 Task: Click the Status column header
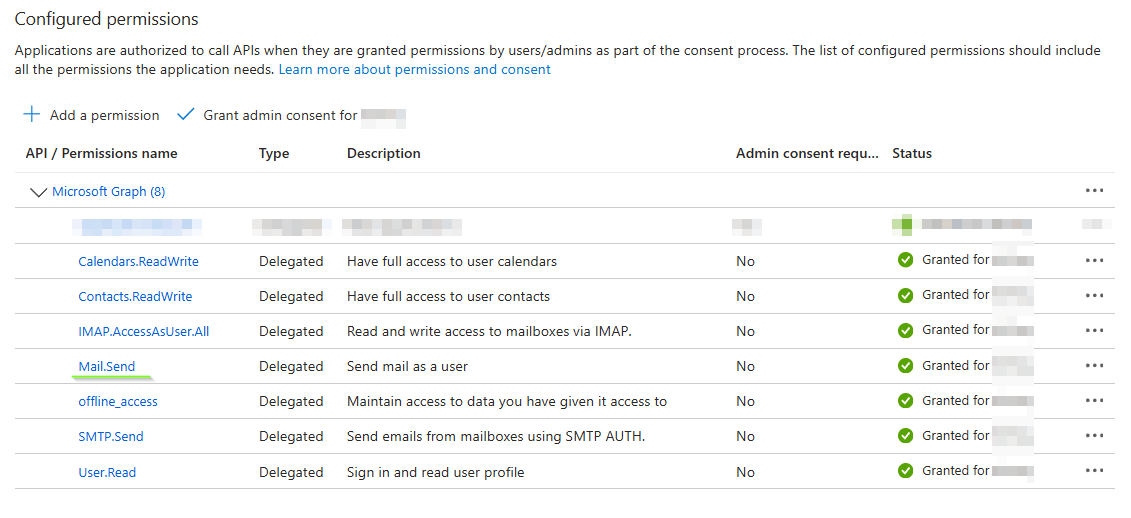tap(912, 153)
